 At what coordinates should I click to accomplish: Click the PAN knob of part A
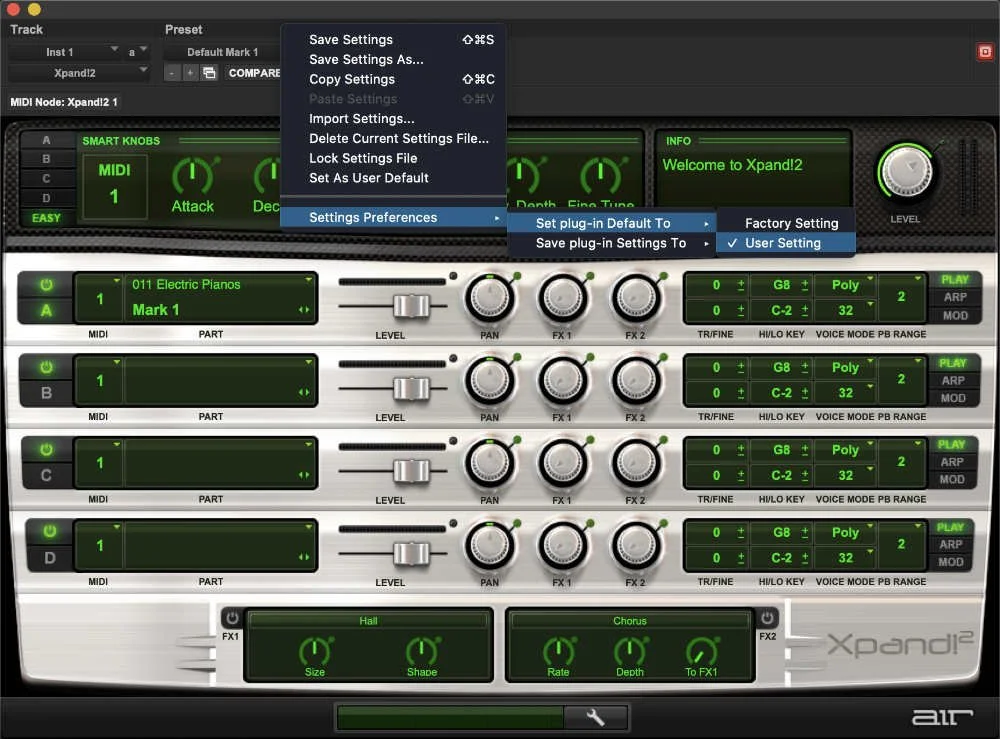[x=489, y=298]
